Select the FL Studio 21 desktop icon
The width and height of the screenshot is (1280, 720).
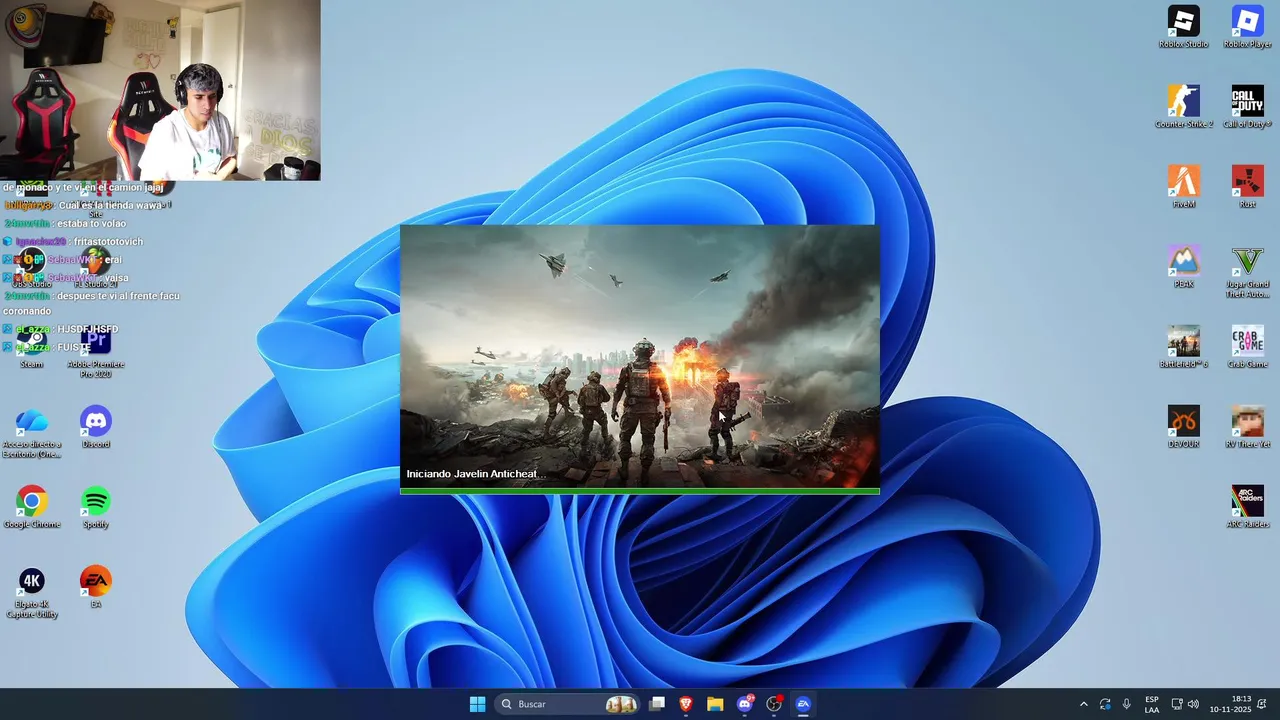pos(96,268)
